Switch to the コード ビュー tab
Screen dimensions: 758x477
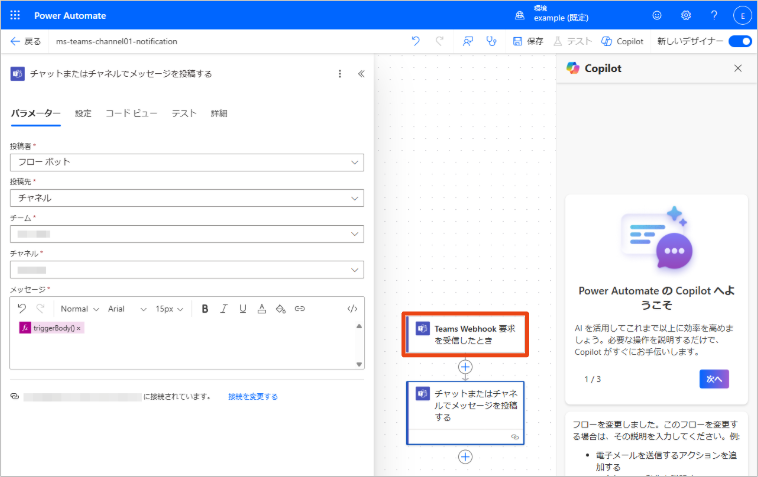click(x=131, y=114)
